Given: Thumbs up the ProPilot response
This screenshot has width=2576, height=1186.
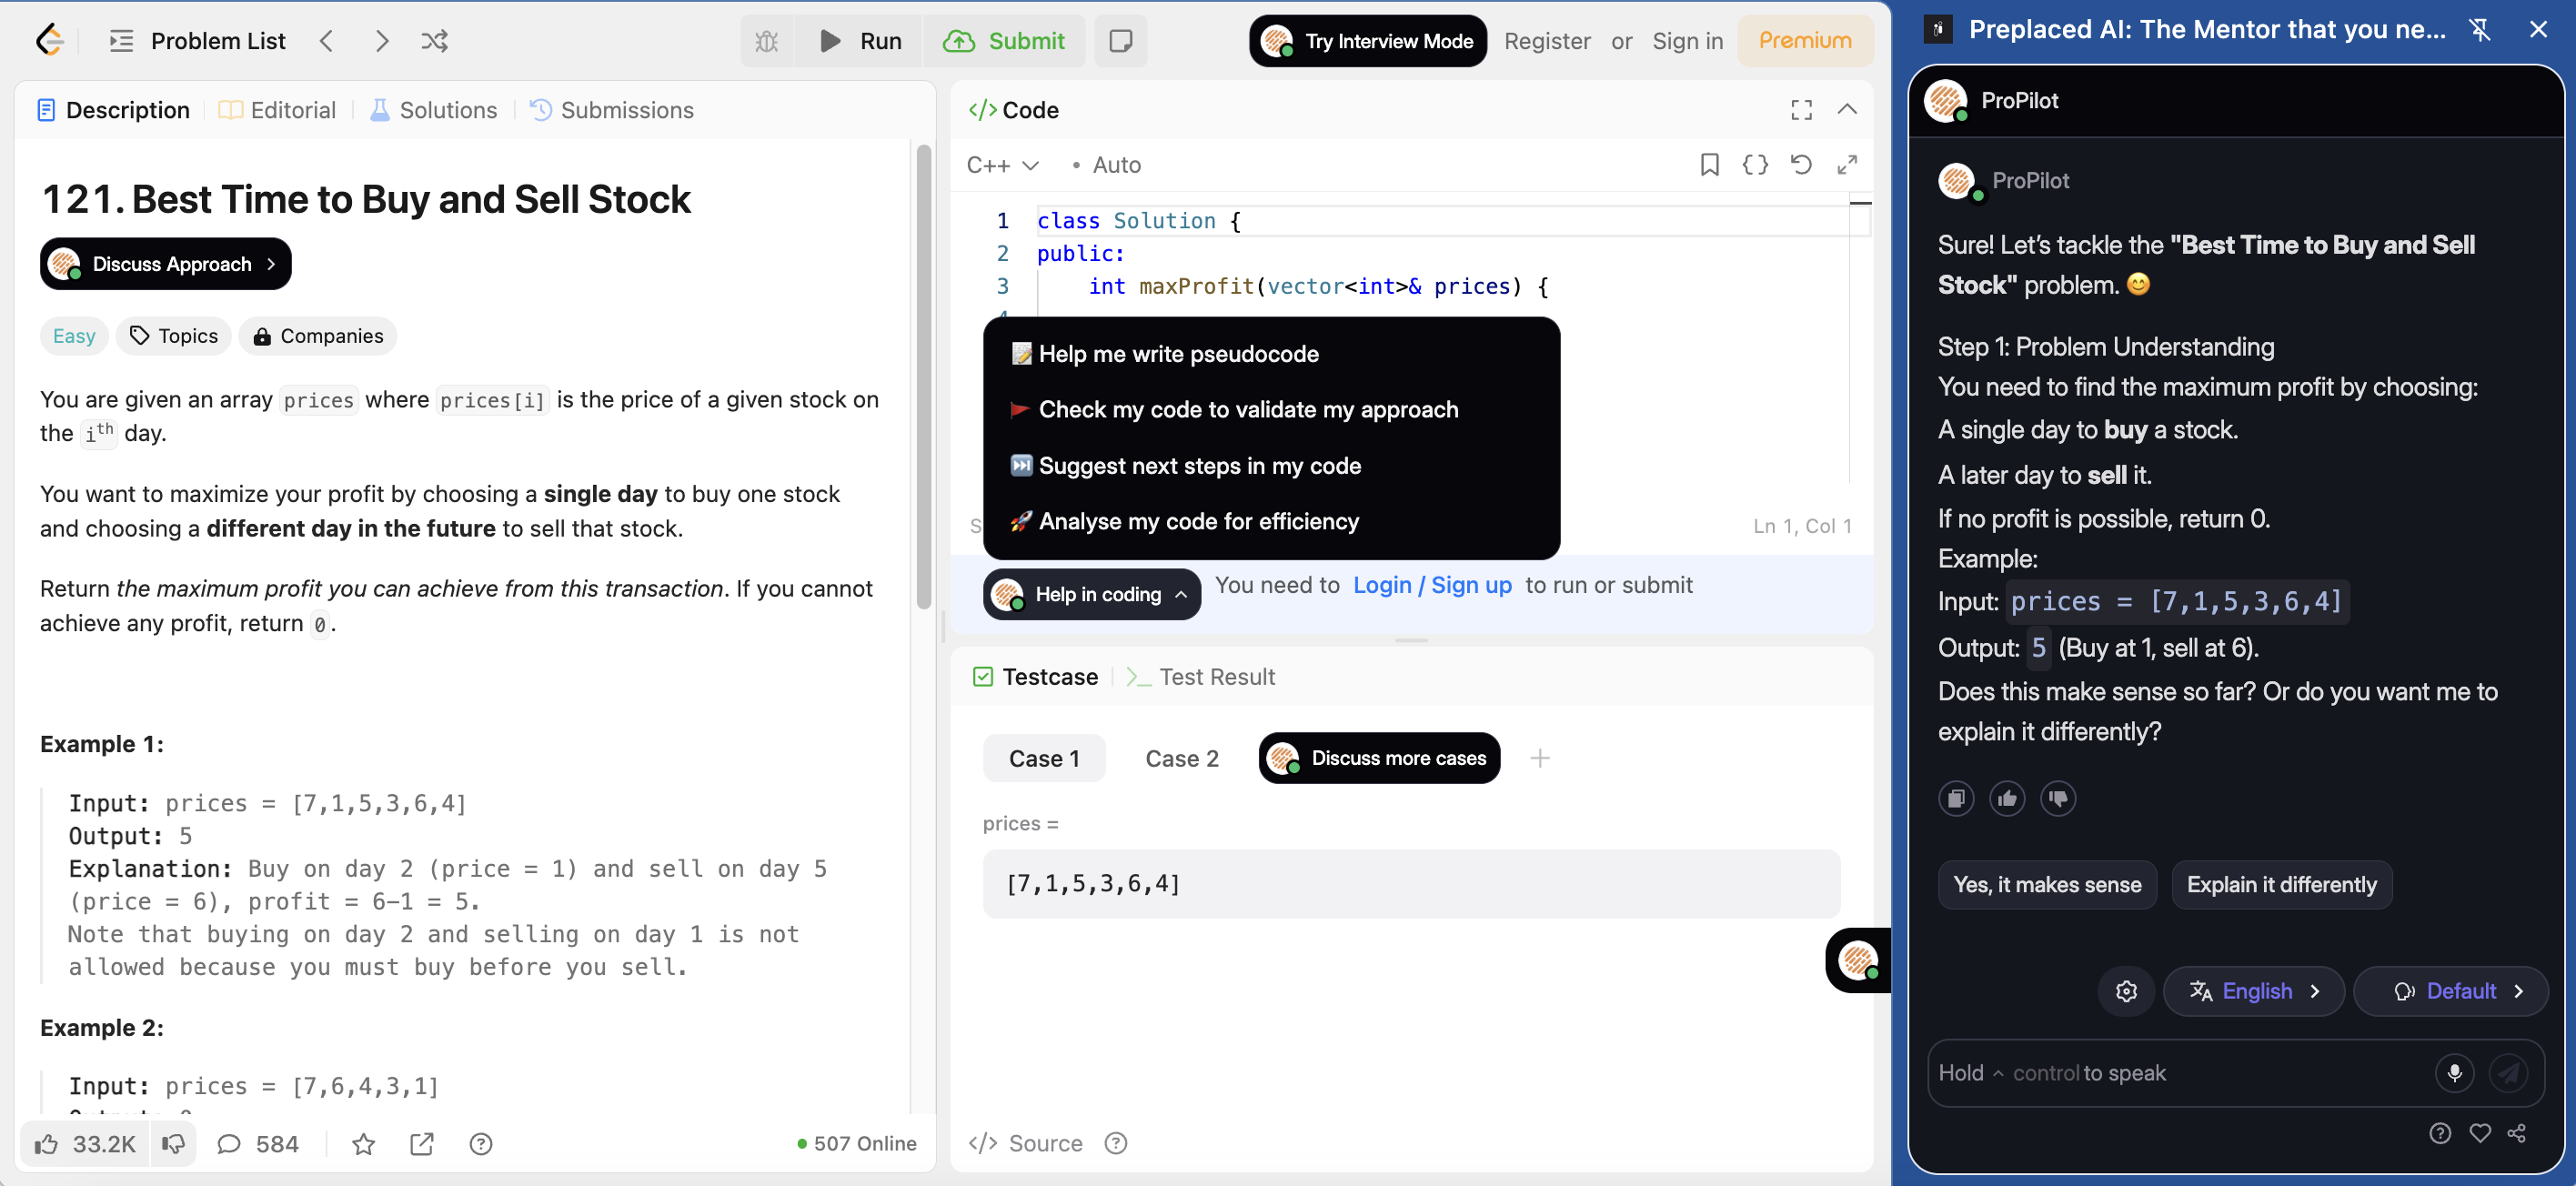Looking at the screenshot, I should pyautogui.click(x=2006, y=799).
